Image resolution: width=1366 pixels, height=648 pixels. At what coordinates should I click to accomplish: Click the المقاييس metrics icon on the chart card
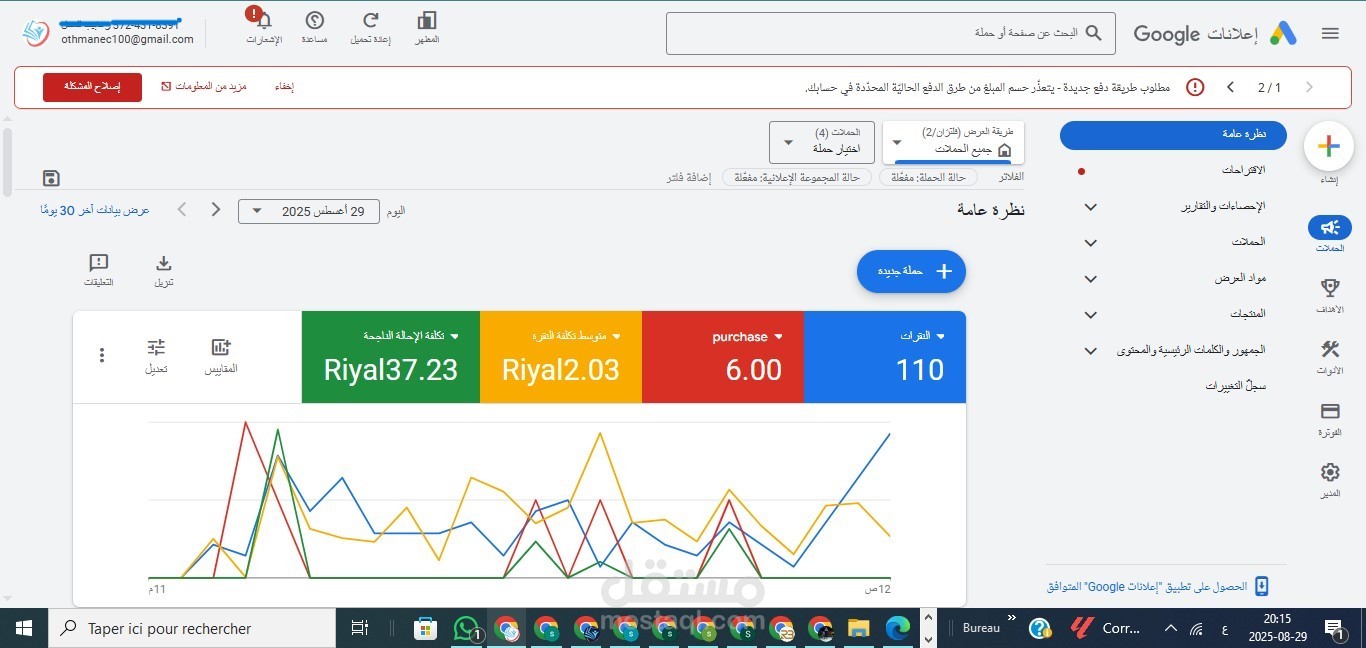point(220,347)
